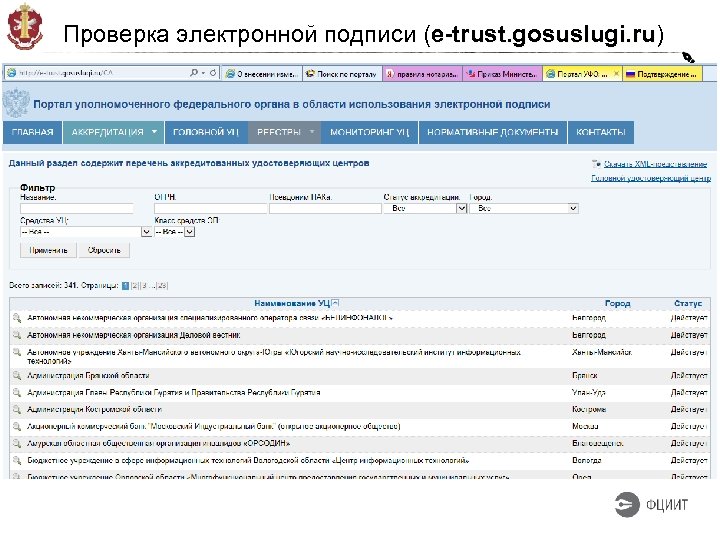Switch to Подтверждение browser tab
This screenshot has height=540, width=720.
pyautogui.click(x=662, y=74)
